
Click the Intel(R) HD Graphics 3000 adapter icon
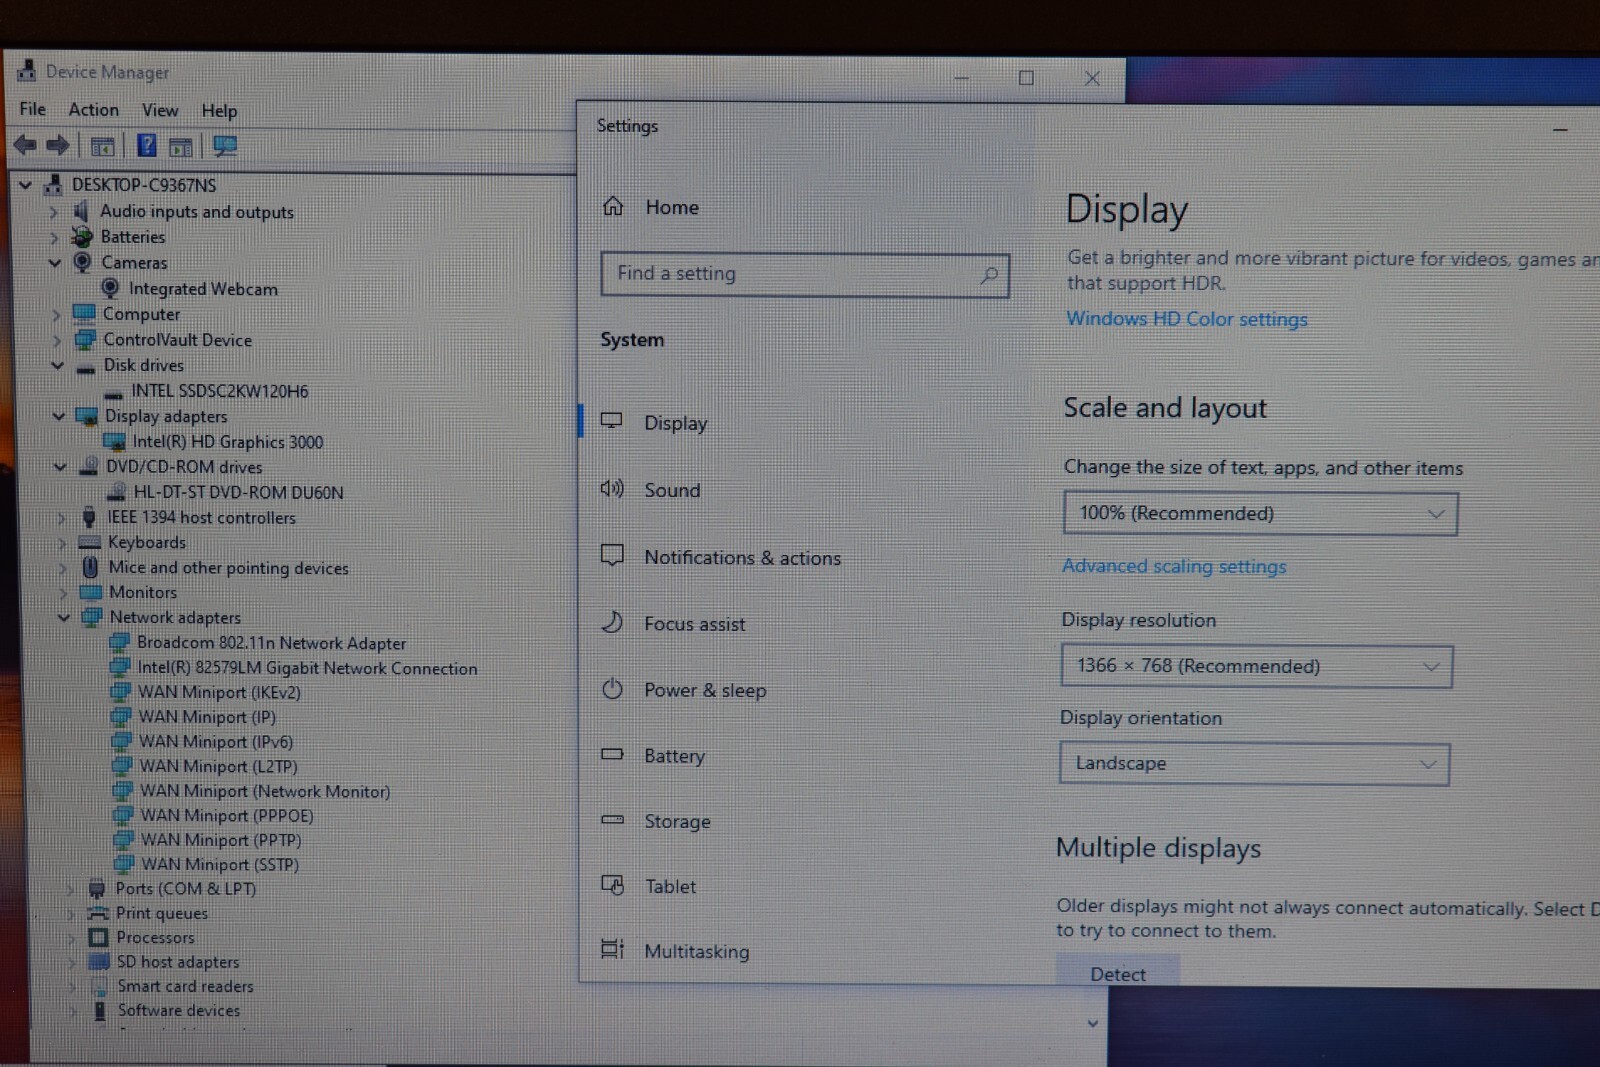(115, 442)
